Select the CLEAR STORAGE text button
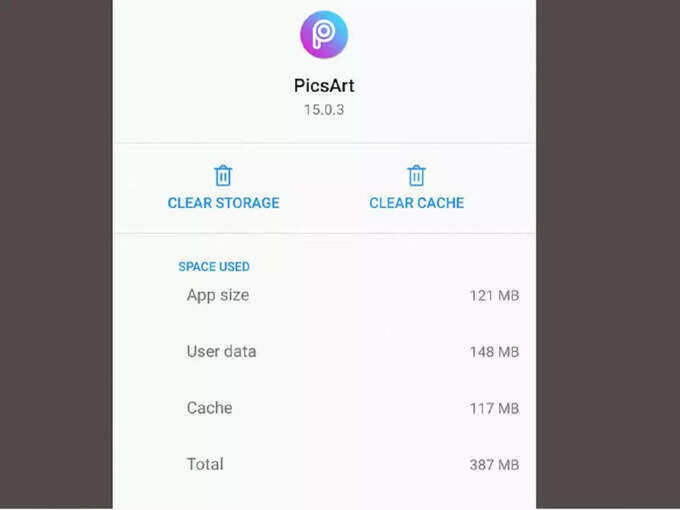 point(223,203)
